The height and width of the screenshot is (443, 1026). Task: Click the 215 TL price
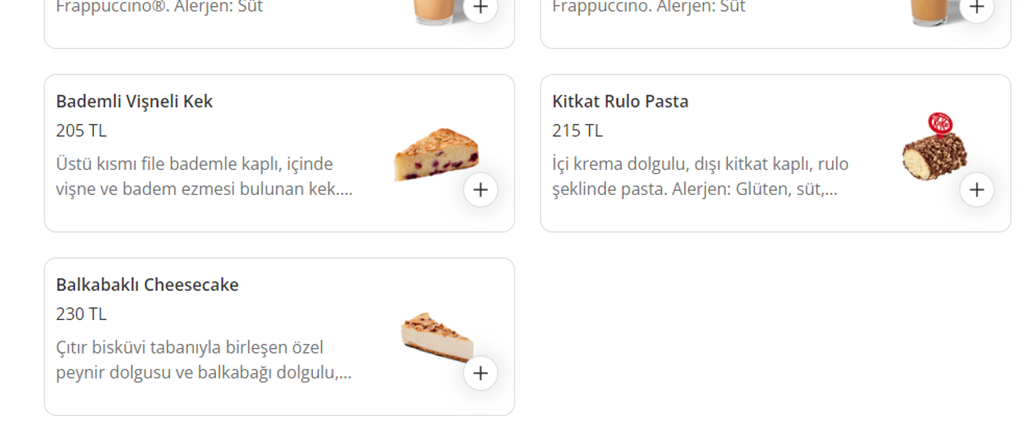point(577,130)
